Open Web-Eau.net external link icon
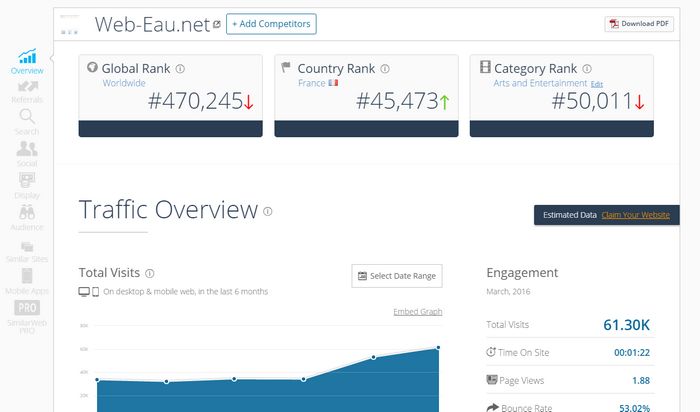This screenshot has width=700, height=412. coord(217,25)
